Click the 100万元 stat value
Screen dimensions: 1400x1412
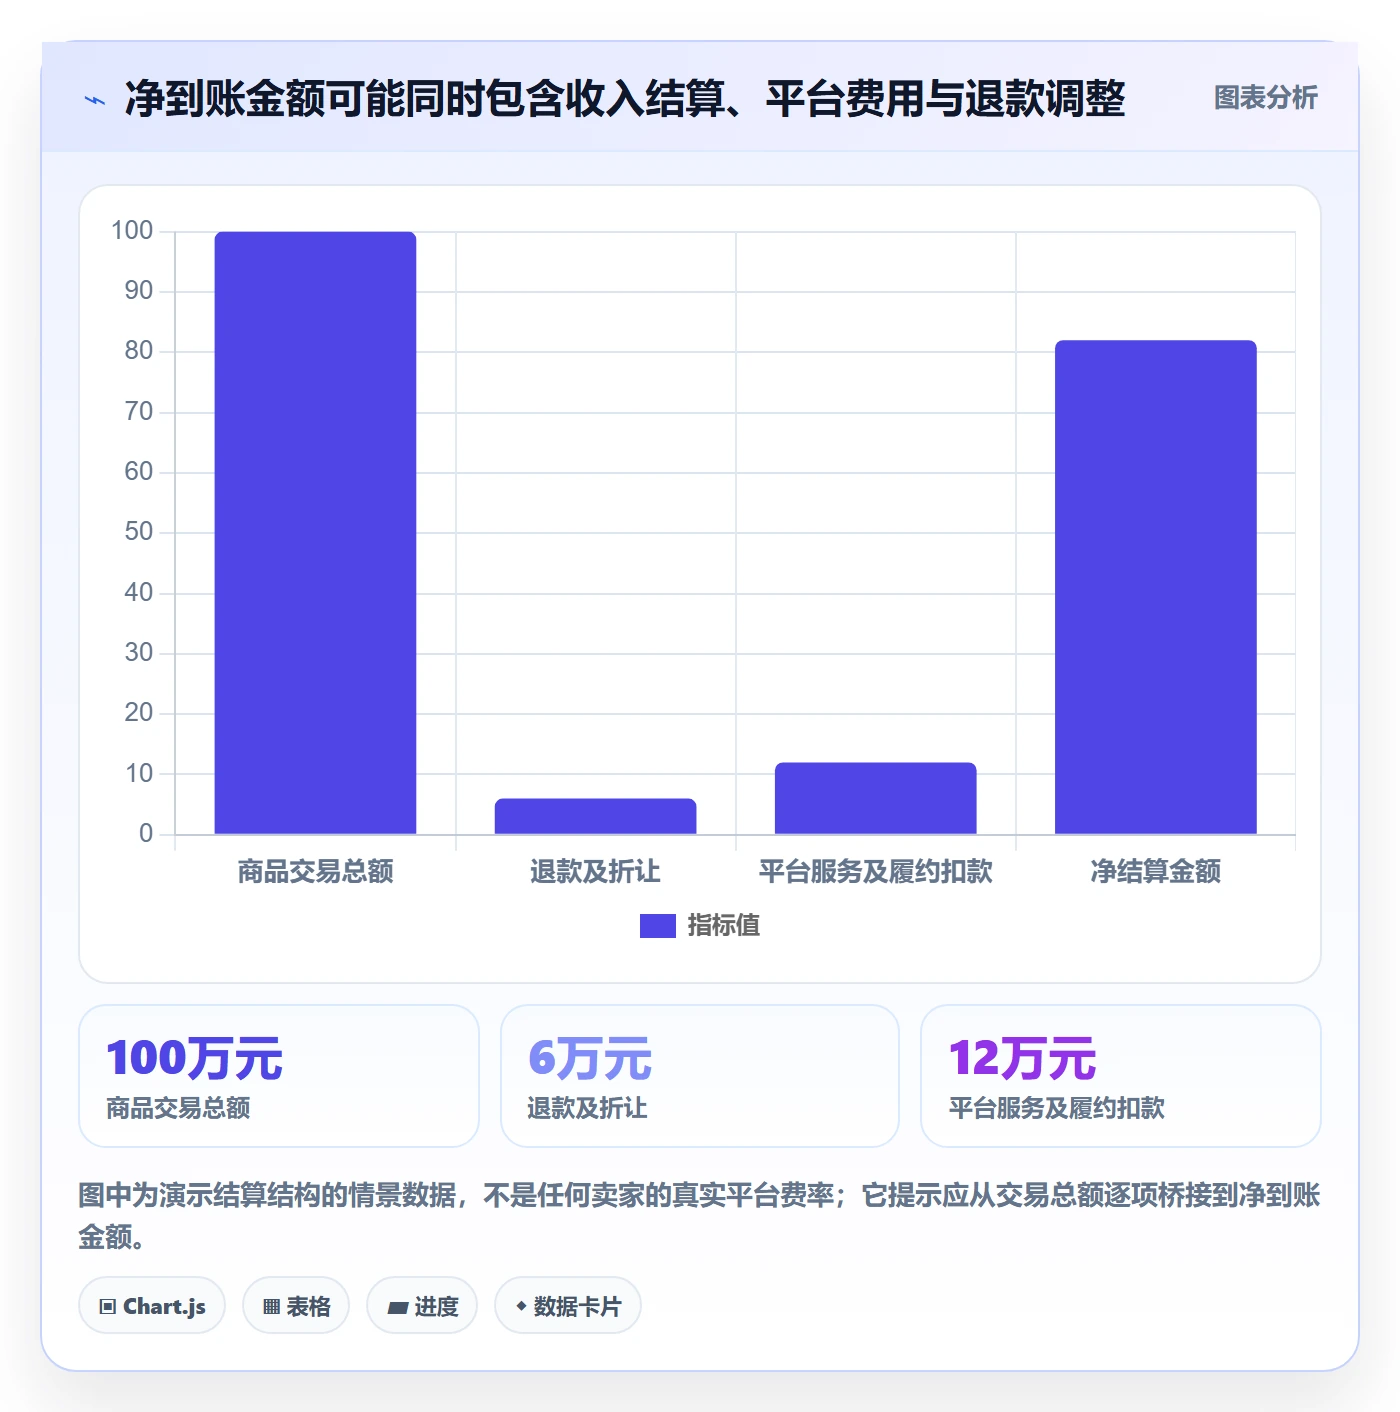pyautogui.click(x=195, y=1058)
